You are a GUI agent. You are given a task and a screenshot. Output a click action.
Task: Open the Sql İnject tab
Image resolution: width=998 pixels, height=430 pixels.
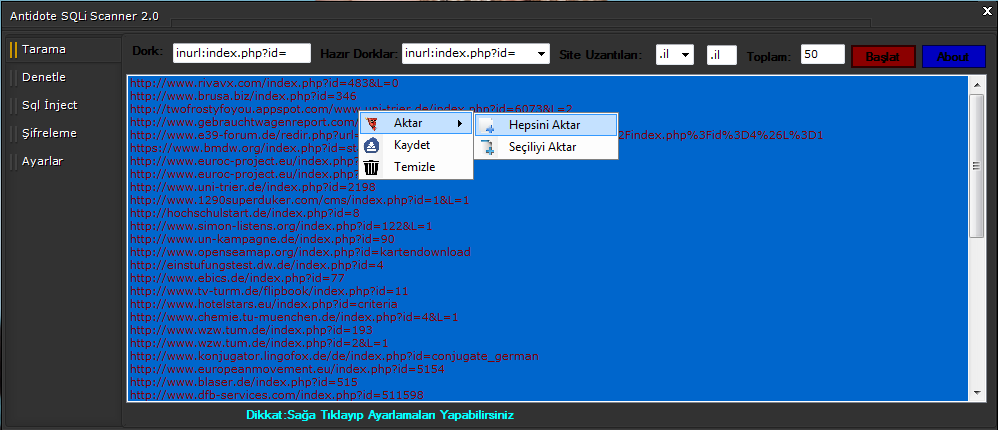point(62,105)
